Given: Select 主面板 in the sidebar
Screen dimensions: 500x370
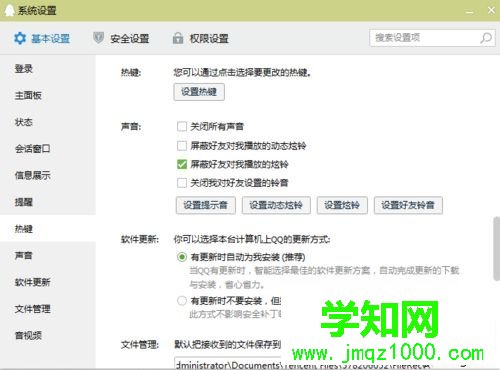Looking at the screenshot, I should [x=28, y=95].
